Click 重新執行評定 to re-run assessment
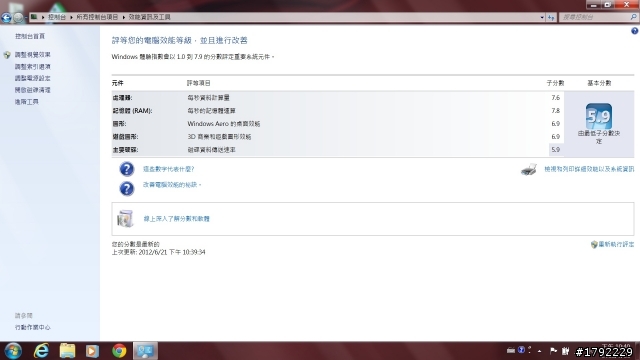The image size is (640, 360). click(x=616, y=244)
